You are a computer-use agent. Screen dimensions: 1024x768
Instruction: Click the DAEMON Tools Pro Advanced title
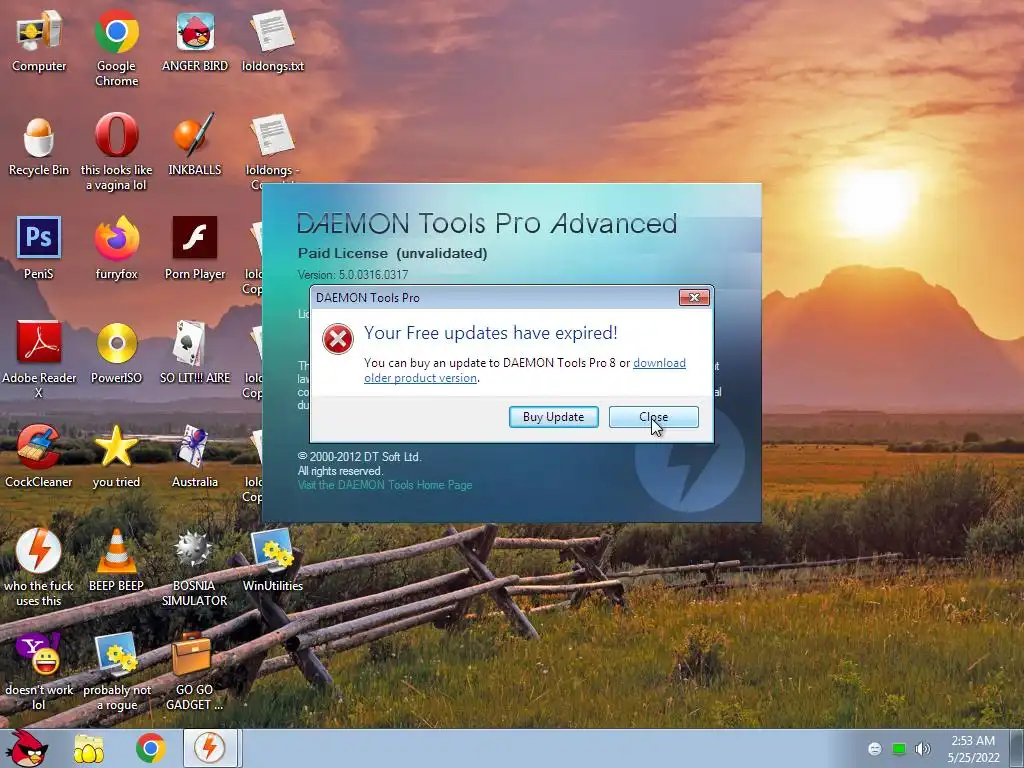487,223
